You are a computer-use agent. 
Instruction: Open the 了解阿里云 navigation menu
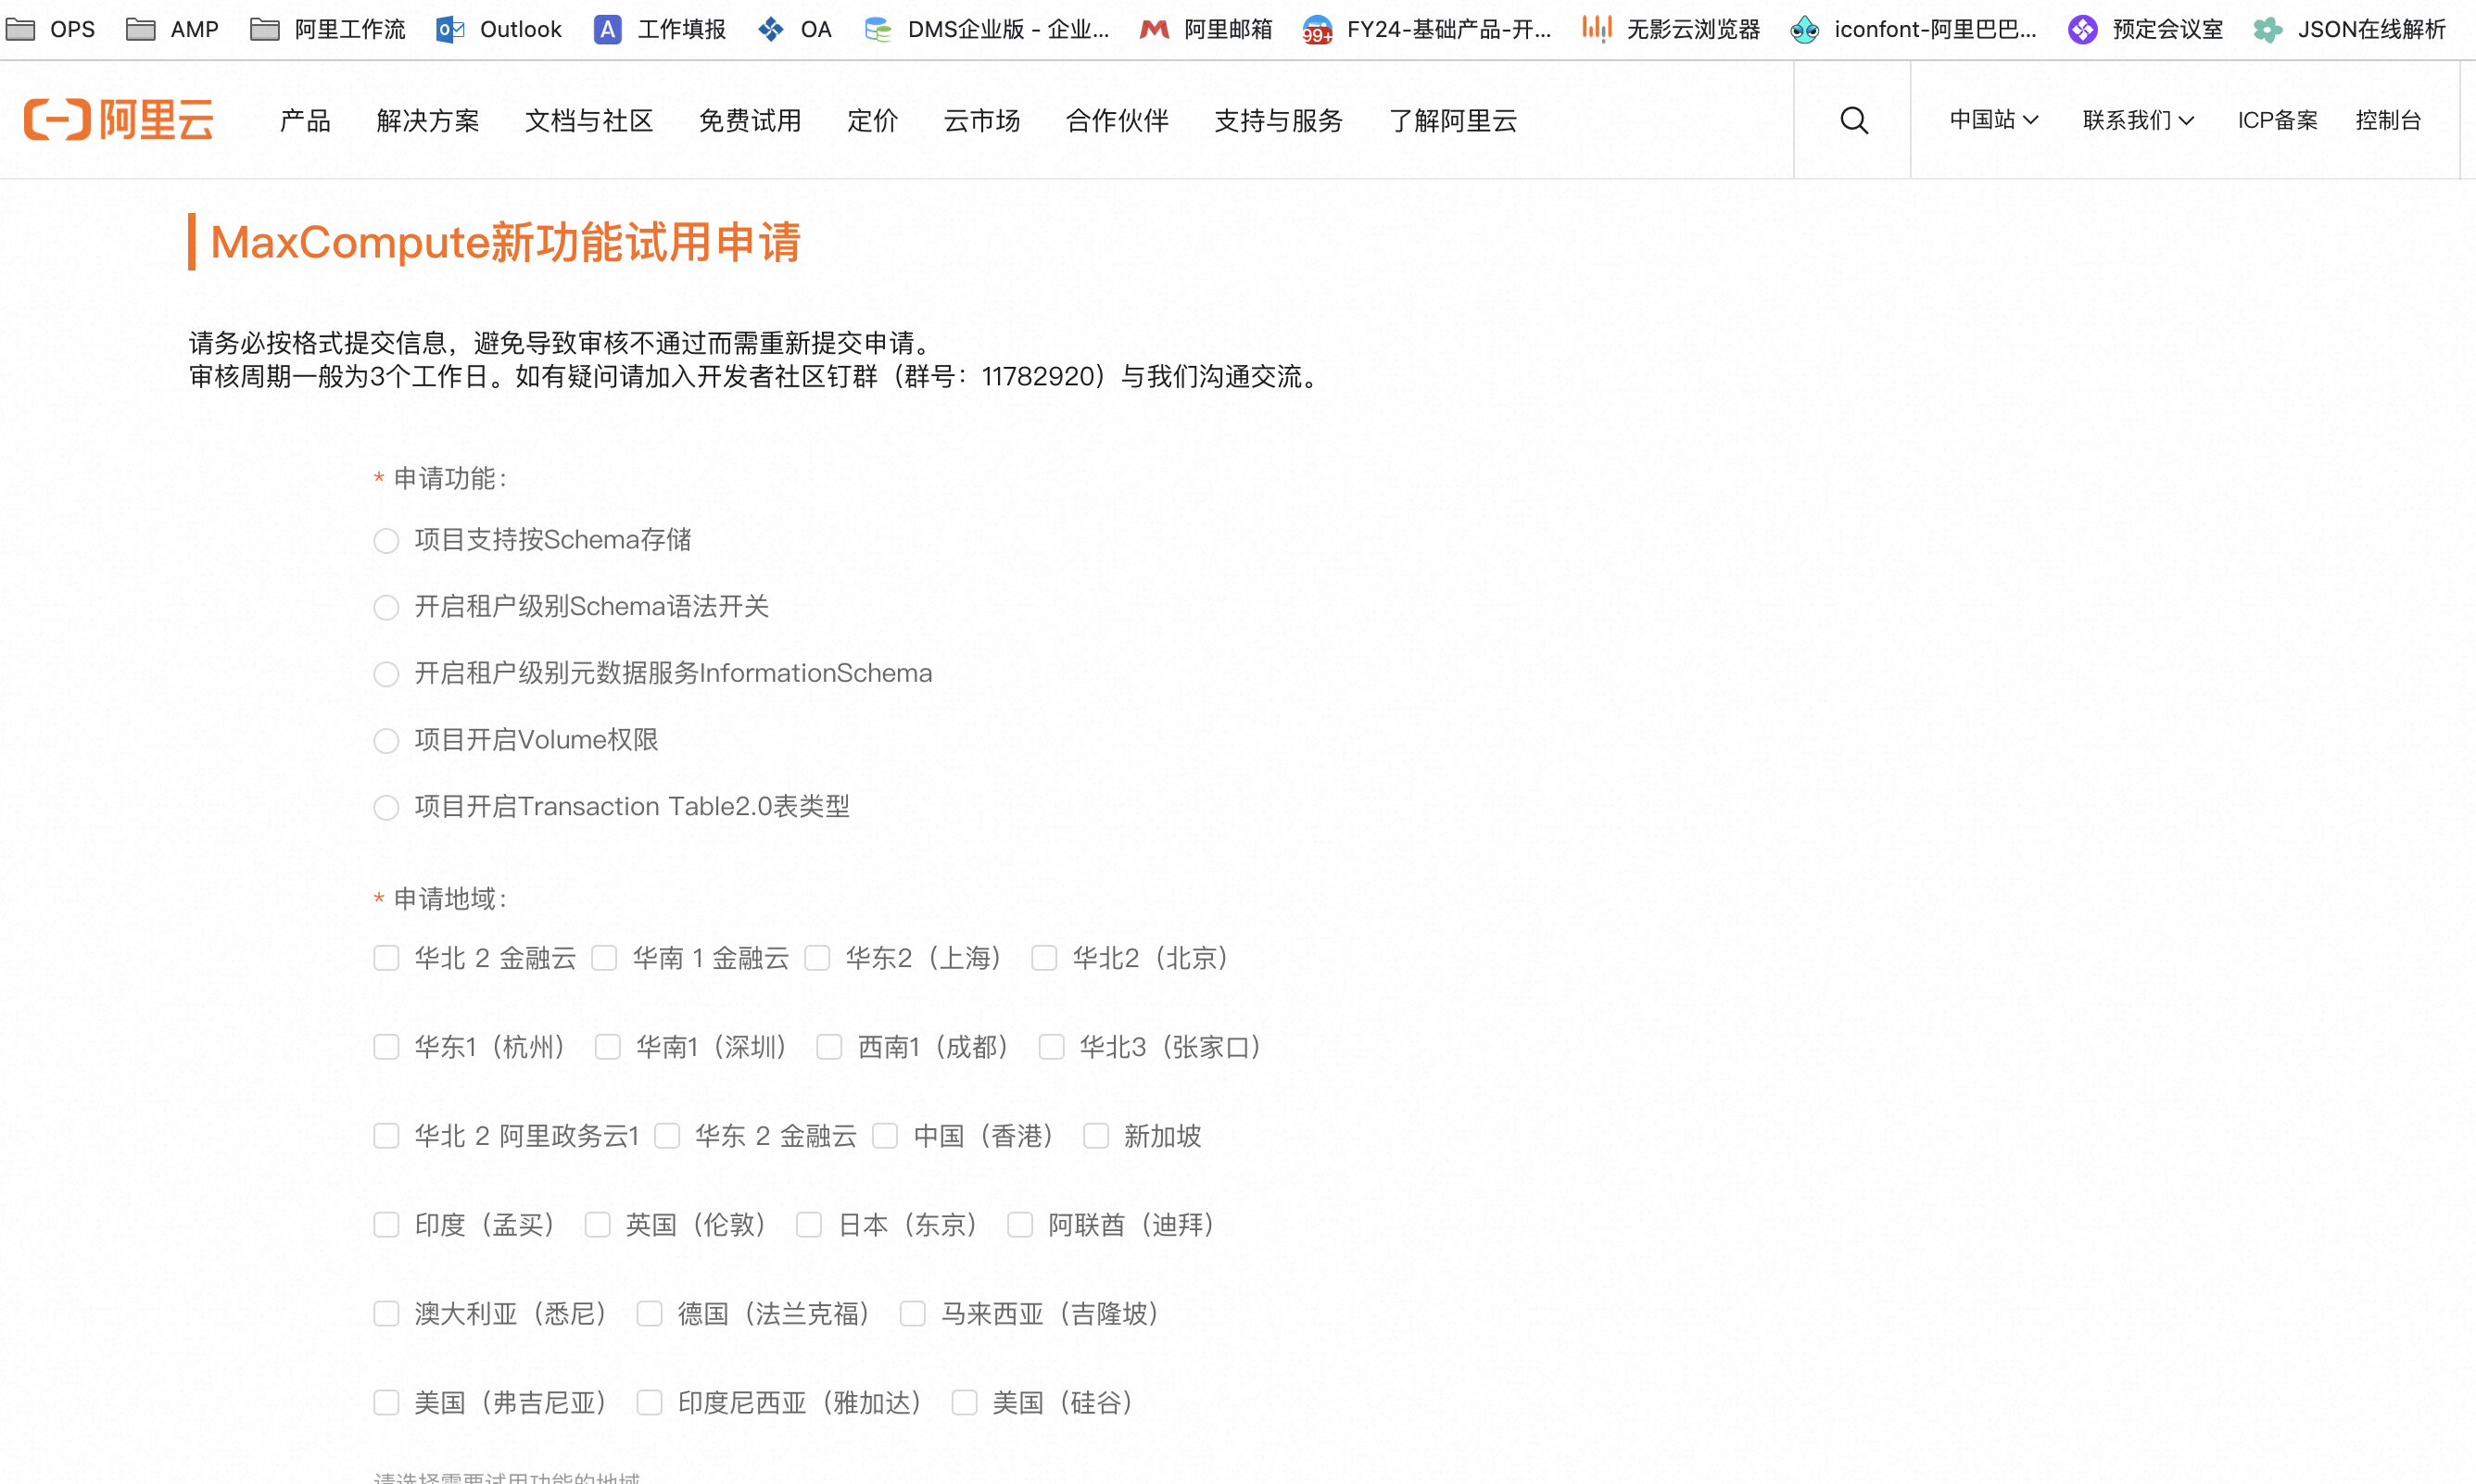(1453, 121)
